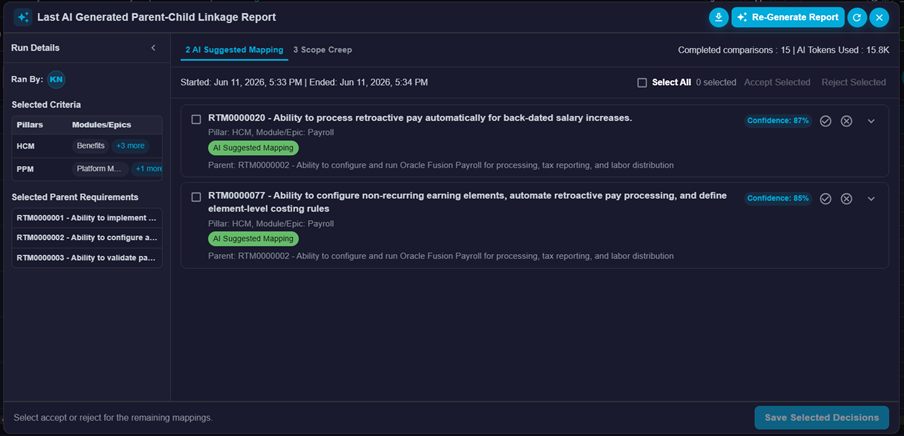Click the HCM pillar cell
The image size is (904, 436).
click(x=26, y=146)
